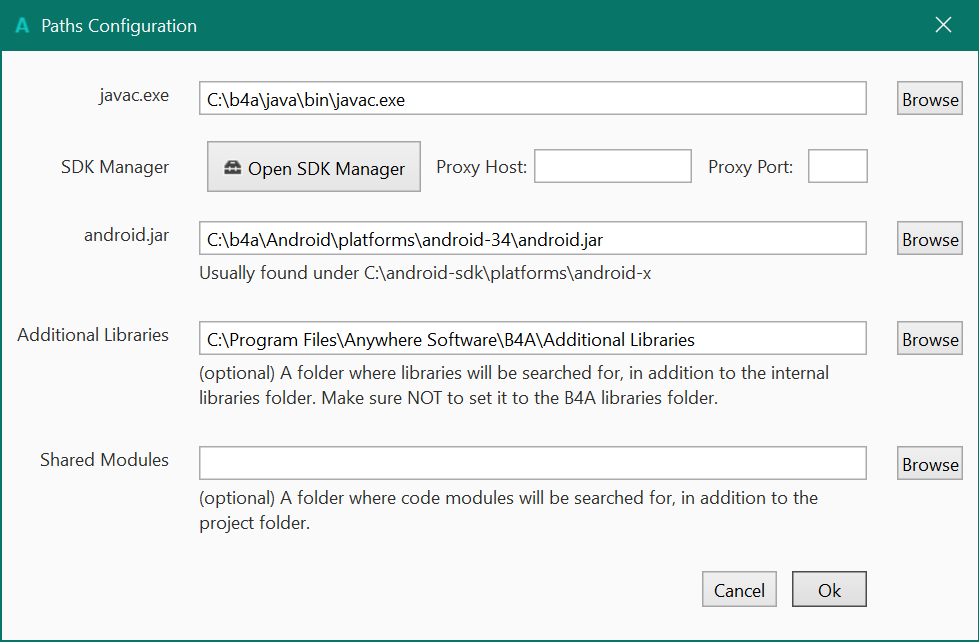Click the toolbox icon on Open SDK Manager

click(232, 168)
